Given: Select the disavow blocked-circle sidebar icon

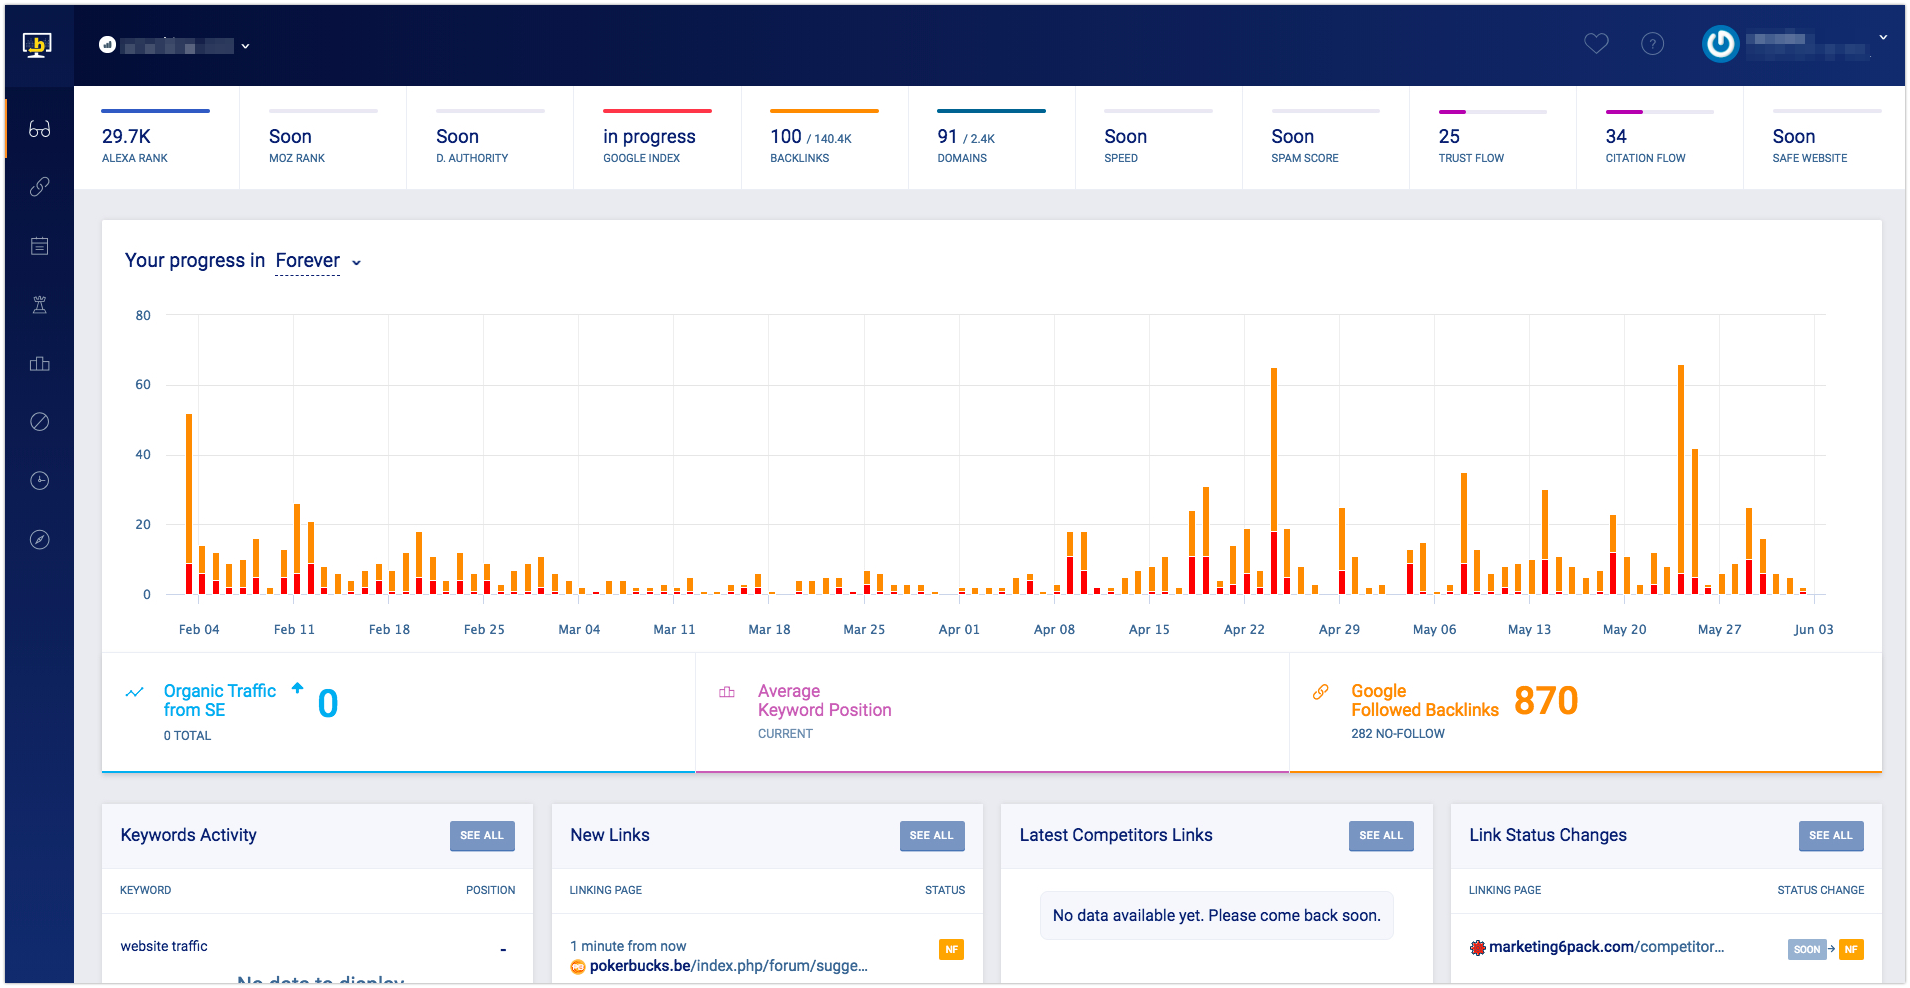Looking at the screenshot, I should pos(39,421).
